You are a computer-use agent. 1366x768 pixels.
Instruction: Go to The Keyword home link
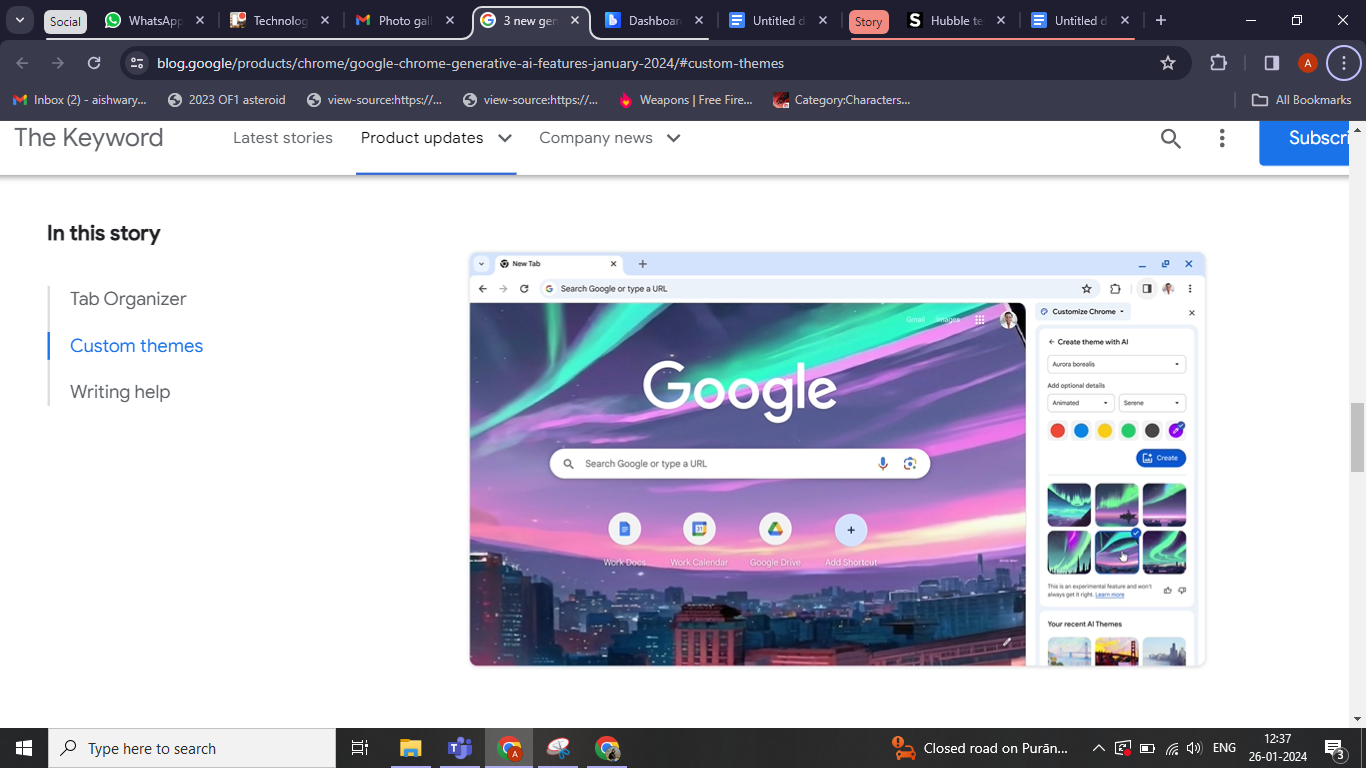(x=89, y=138)
